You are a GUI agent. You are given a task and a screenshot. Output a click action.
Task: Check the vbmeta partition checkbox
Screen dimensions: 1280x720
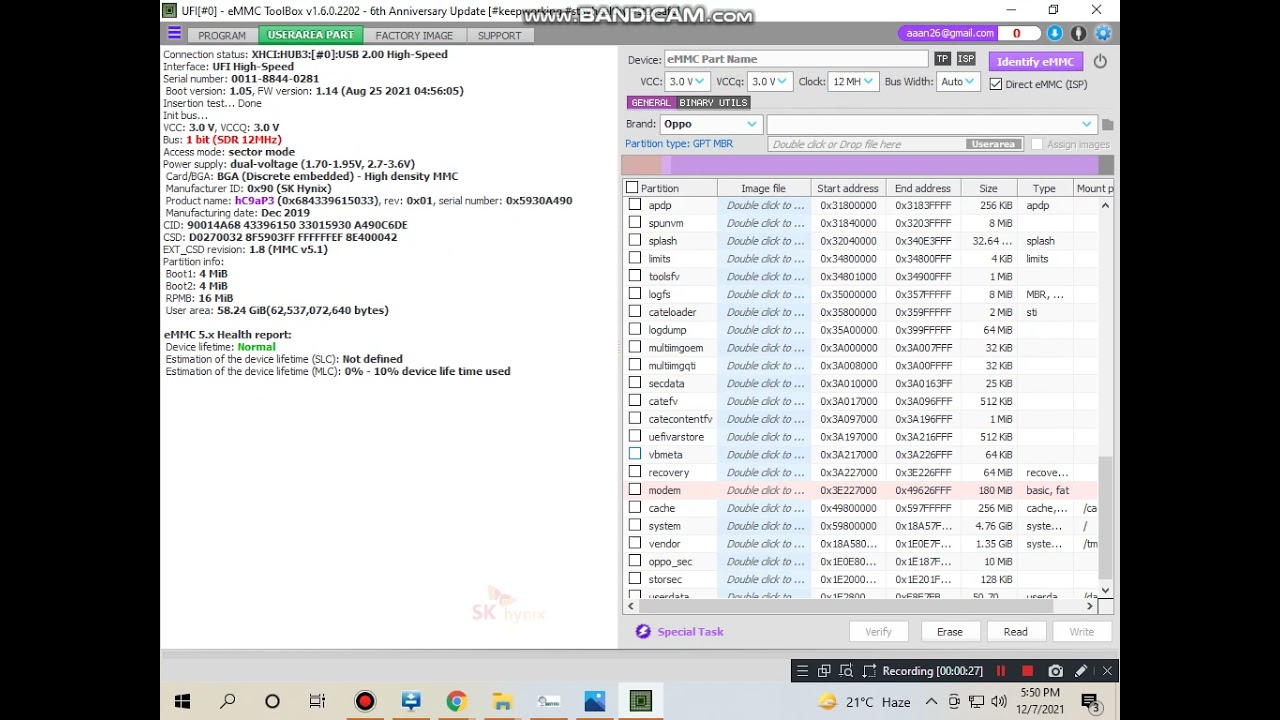[x=635, y=454]
